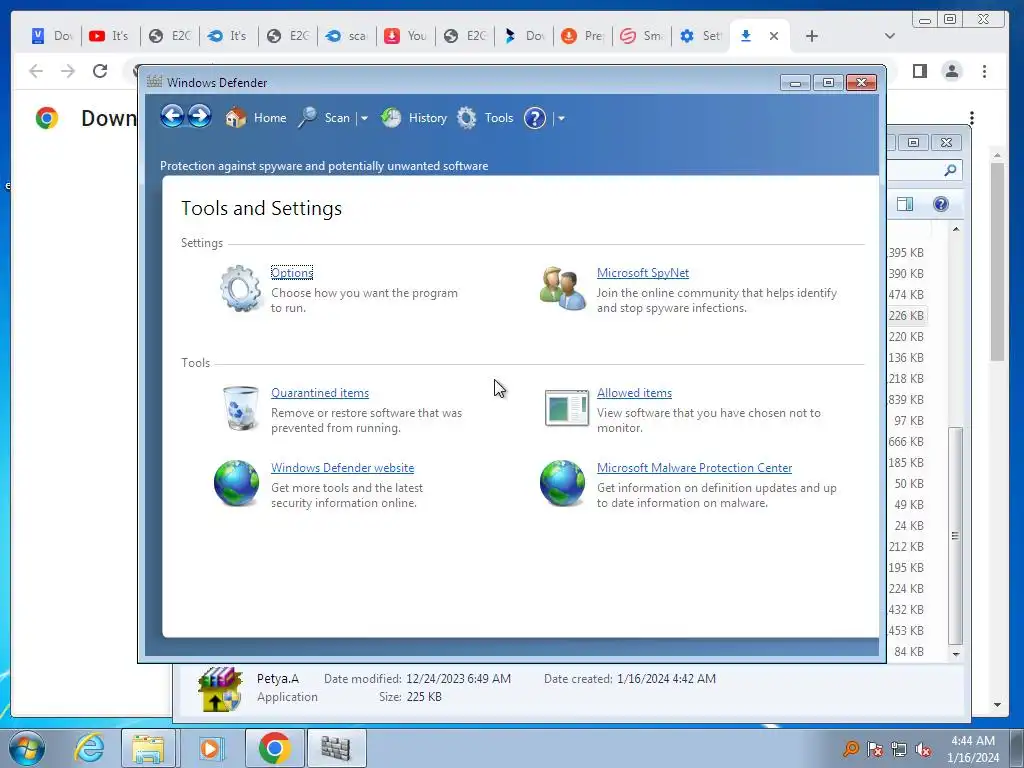Switch to the YouTube It's tab

pos(109,36)
